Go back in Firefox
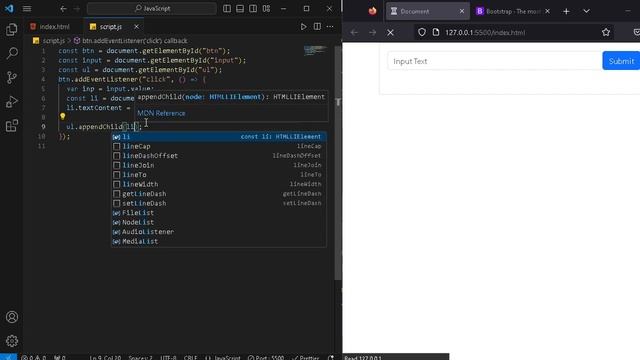The width and height of the screenshot is (640, 360). (x=354, y=32)
